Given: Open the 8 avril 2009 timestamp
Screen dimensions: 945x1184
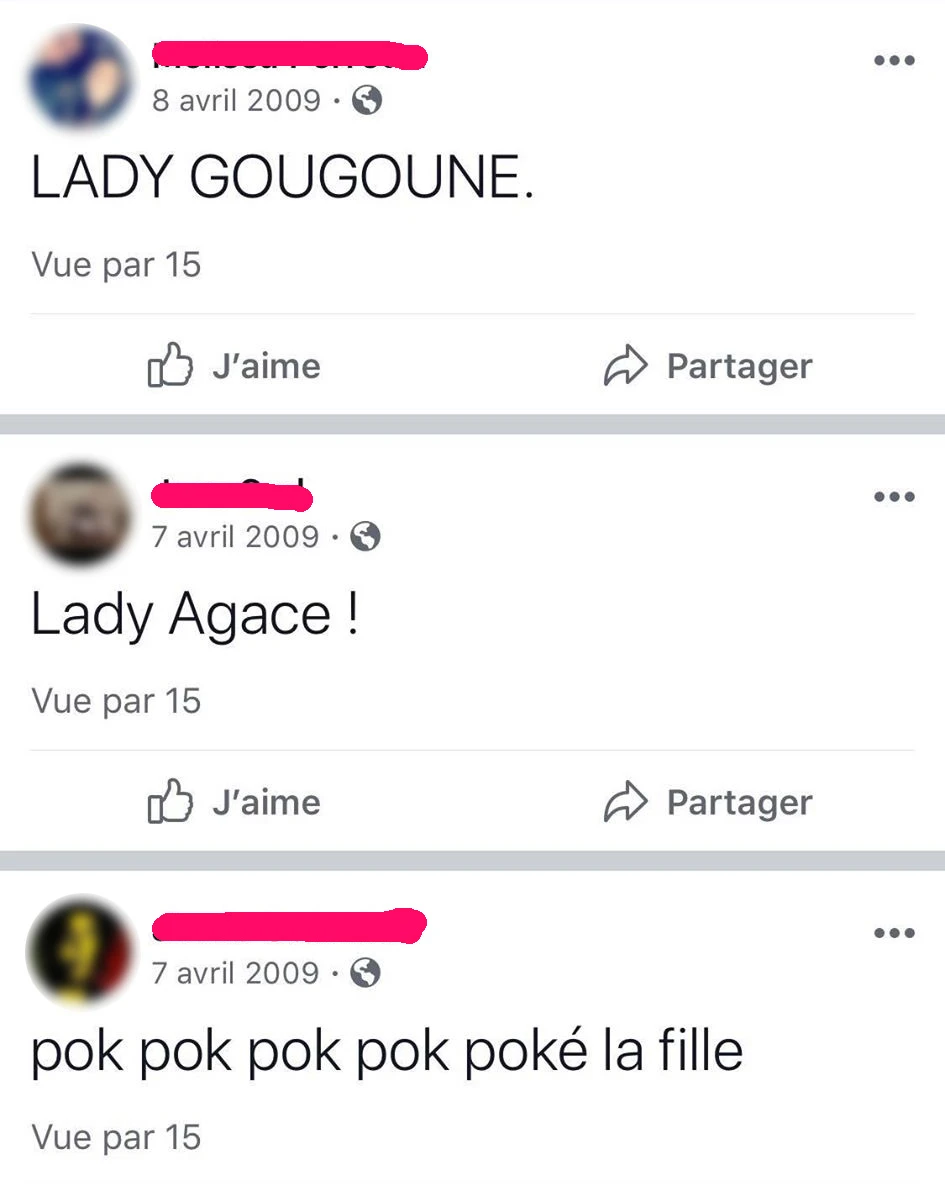Looking at the screenshot, I should 236,100.
